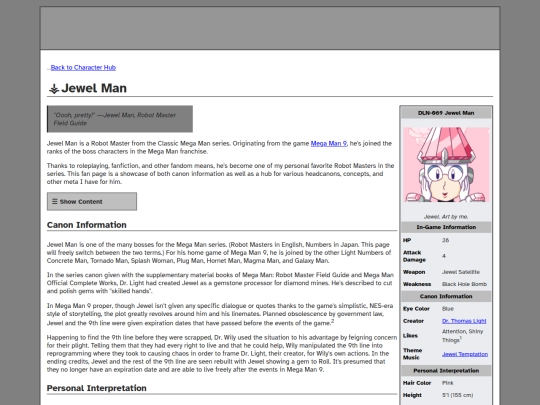Click the Eye Color value Blue

pos(448,309)
